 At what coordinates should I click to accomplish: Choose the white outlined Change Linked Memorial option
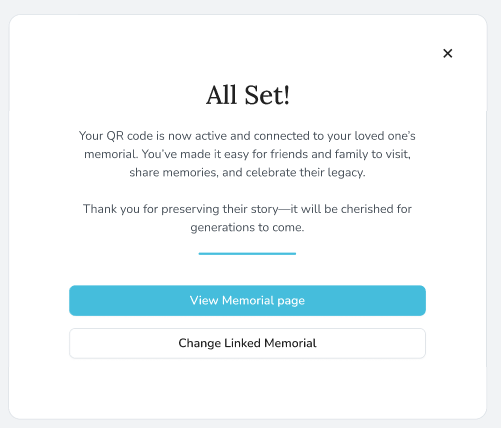tap(247, 343)
